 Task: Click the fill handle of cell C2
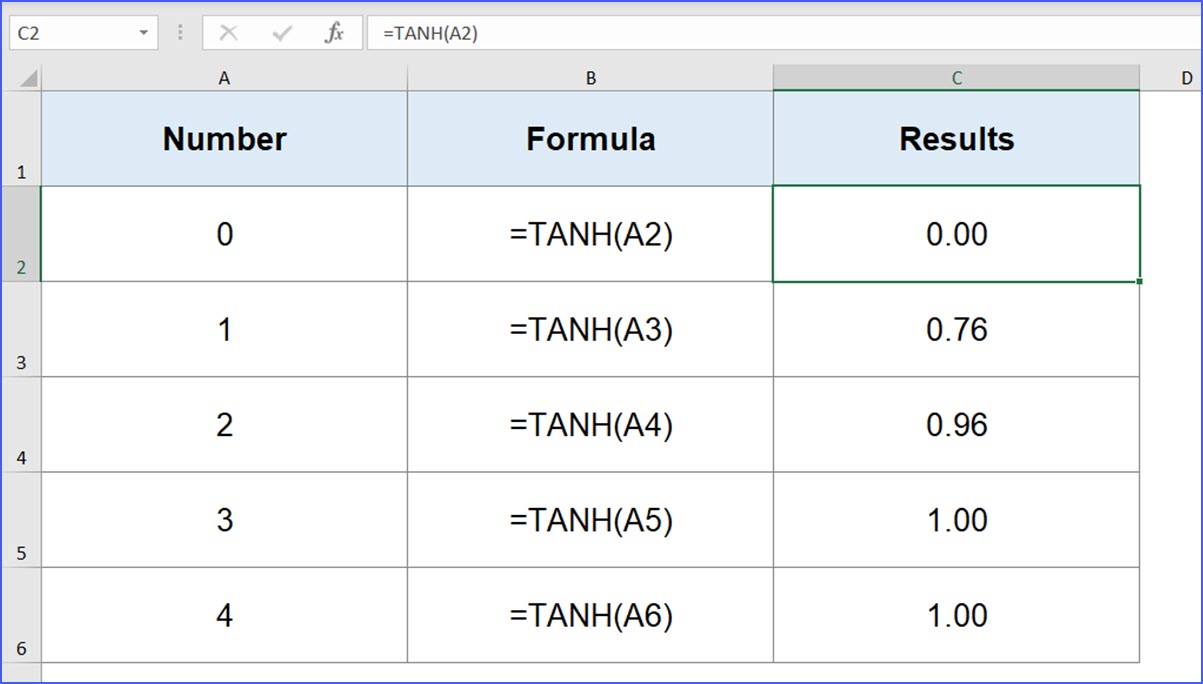pyautogui.click(x=1139, y=281)
